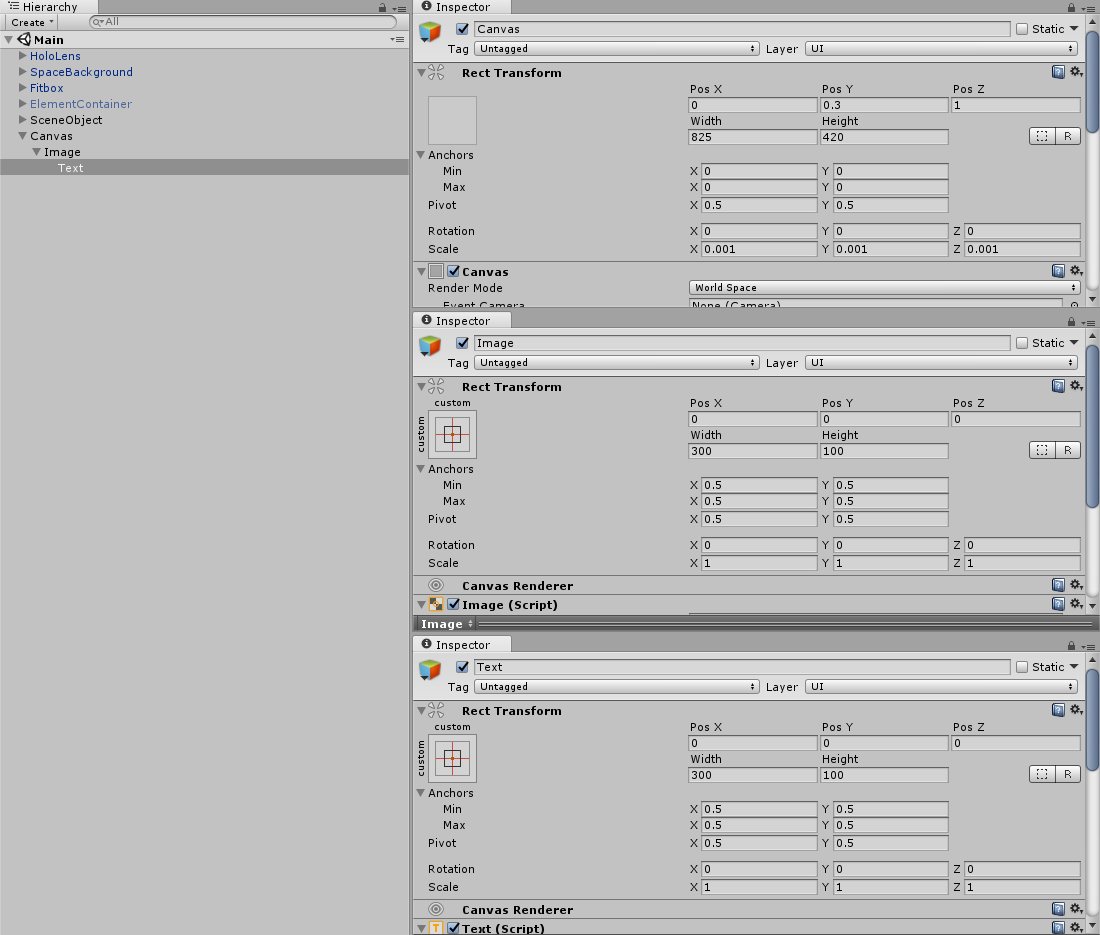The height and width of the screenshot is (935, 1100).
Task: Open Hierarchy panel options menu
Action: (x=399, y=9)
